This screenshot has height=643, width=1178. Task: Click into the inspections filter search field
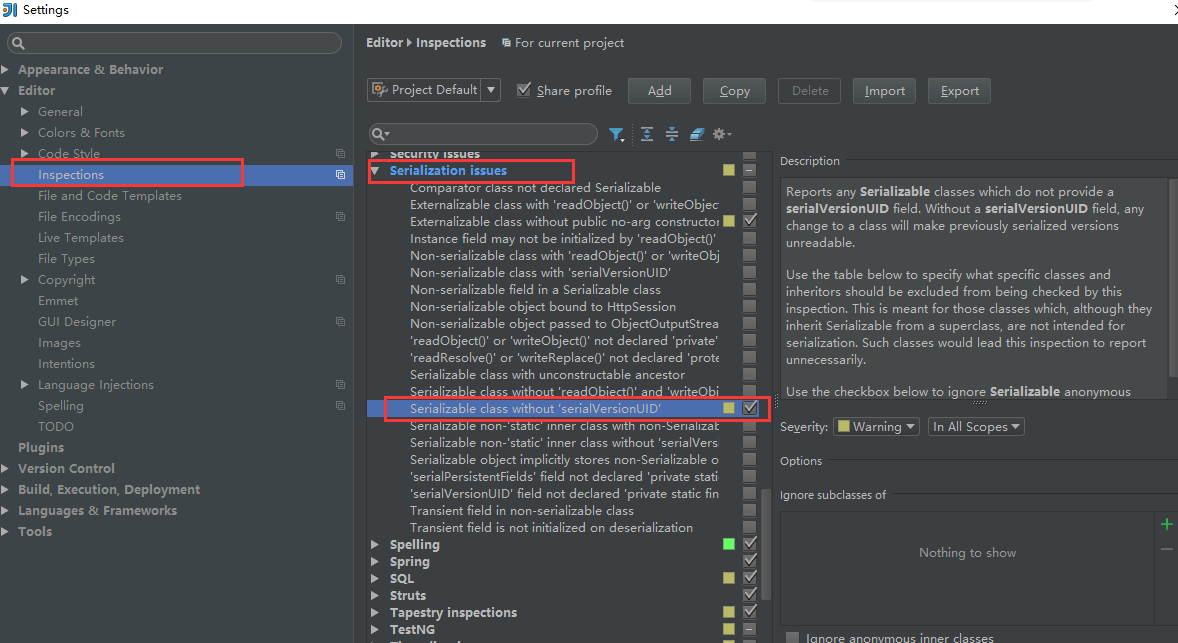click(x=483, y=134)
